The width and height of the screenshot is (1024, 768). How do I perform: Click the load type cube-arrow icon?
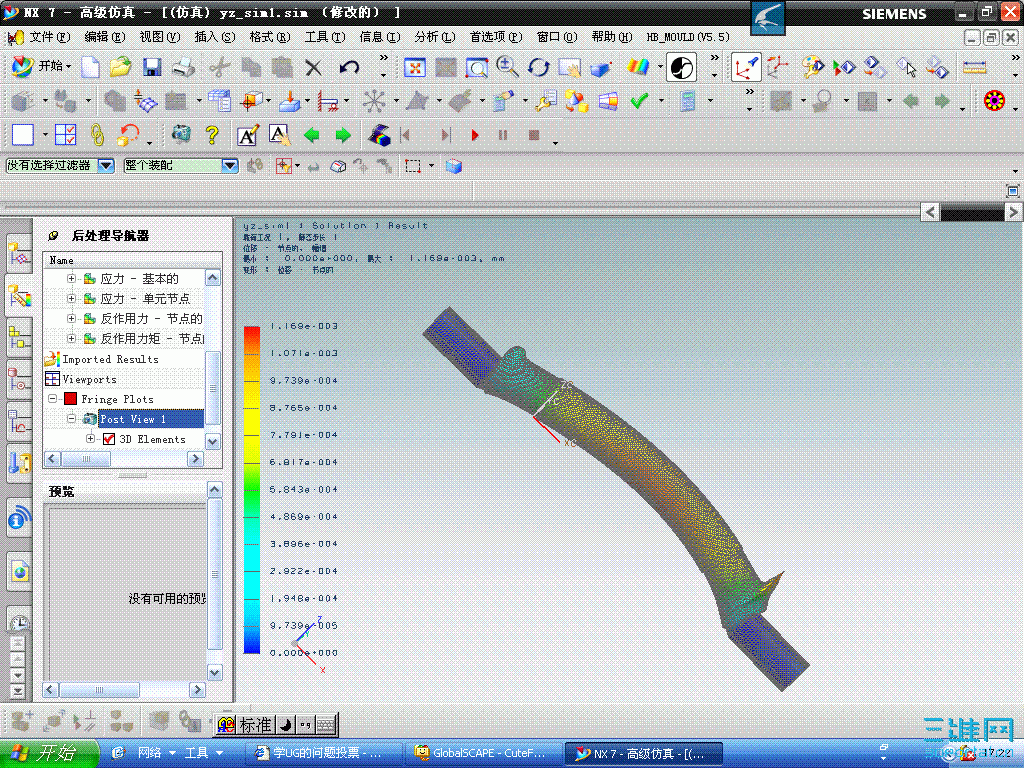click(x=289, y=101)
